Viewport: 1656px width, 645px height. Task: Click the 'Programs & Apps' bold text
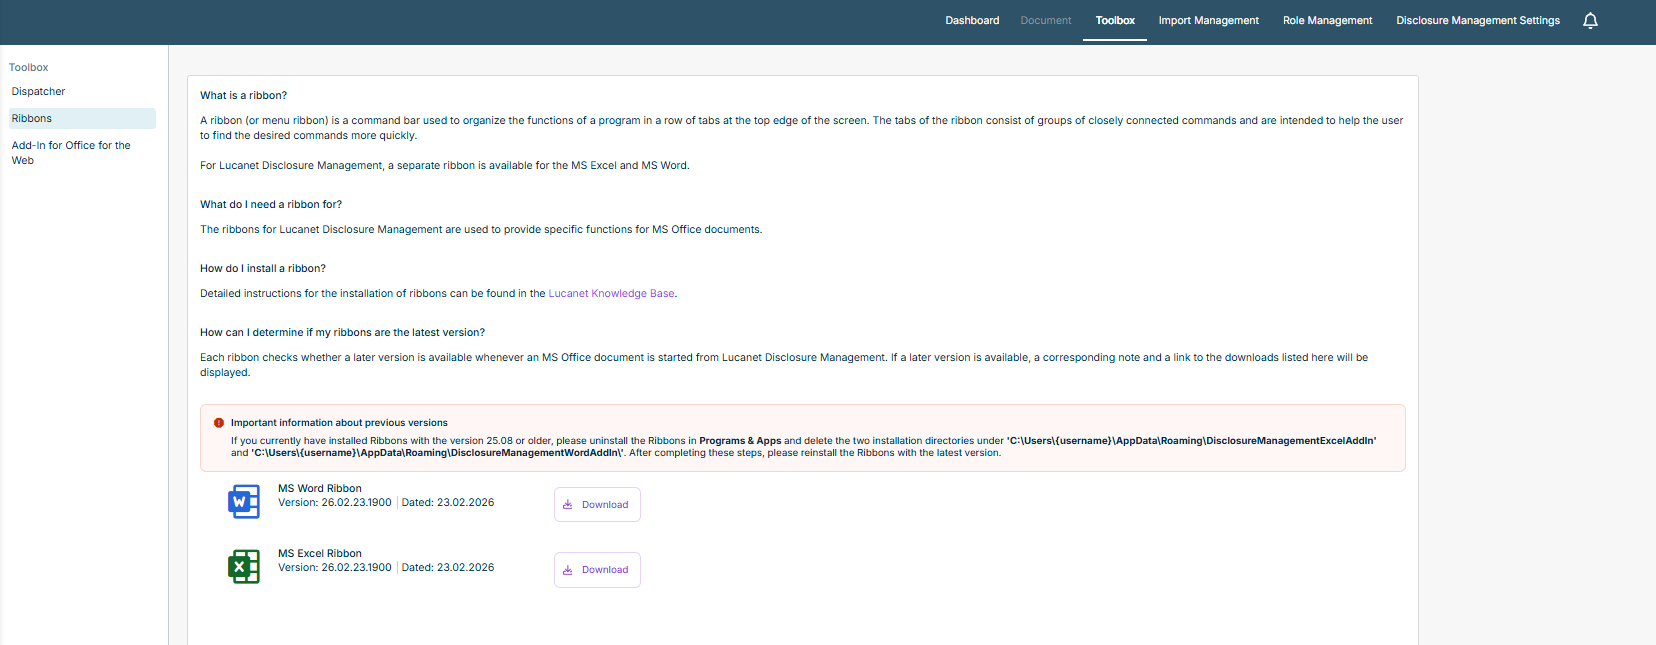tap(740, 441)
